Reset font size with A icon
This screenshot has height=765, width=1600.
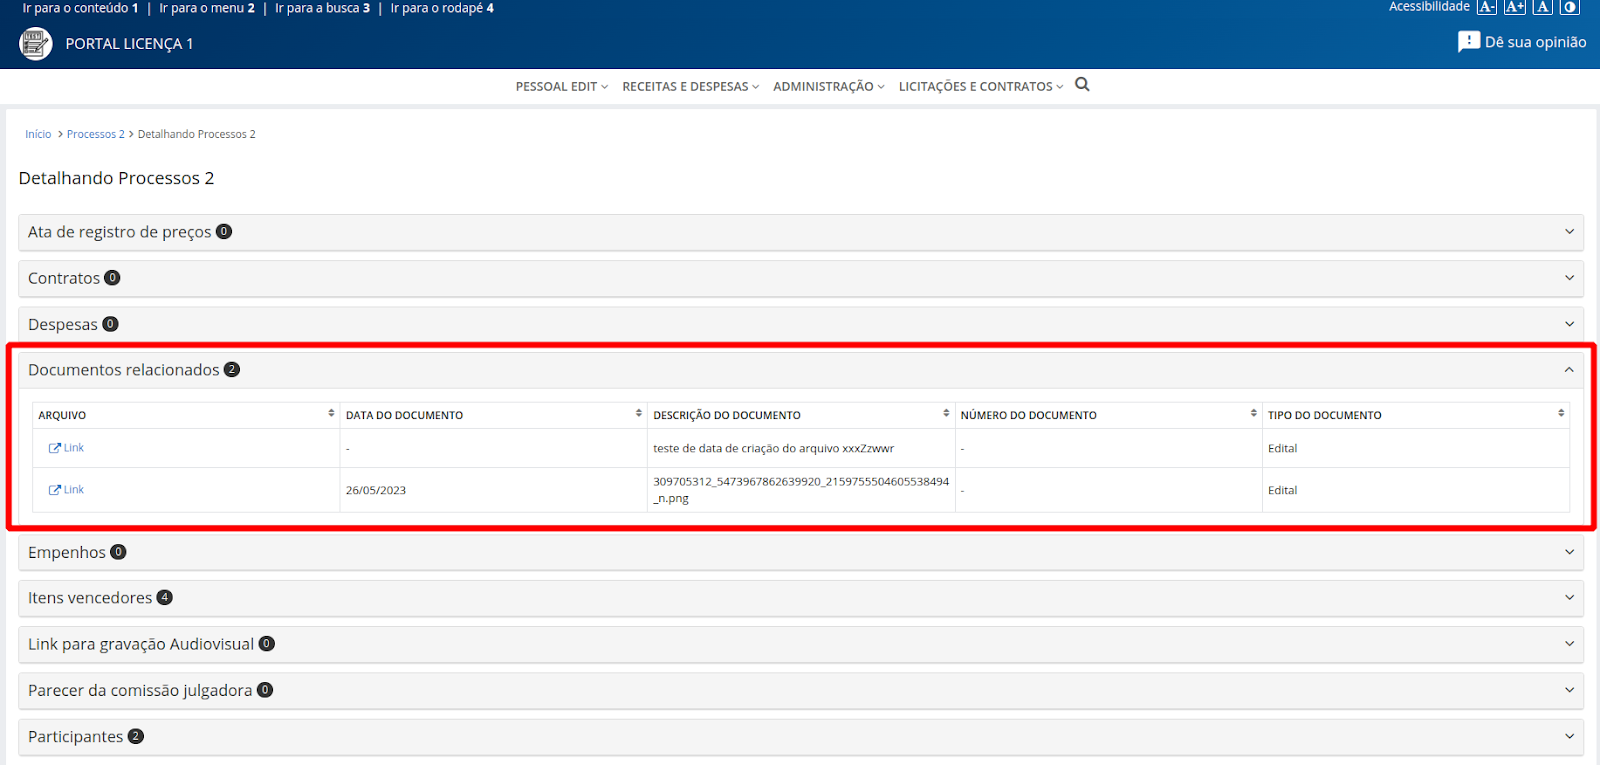pyautogui.click(x=1543, y=7)
